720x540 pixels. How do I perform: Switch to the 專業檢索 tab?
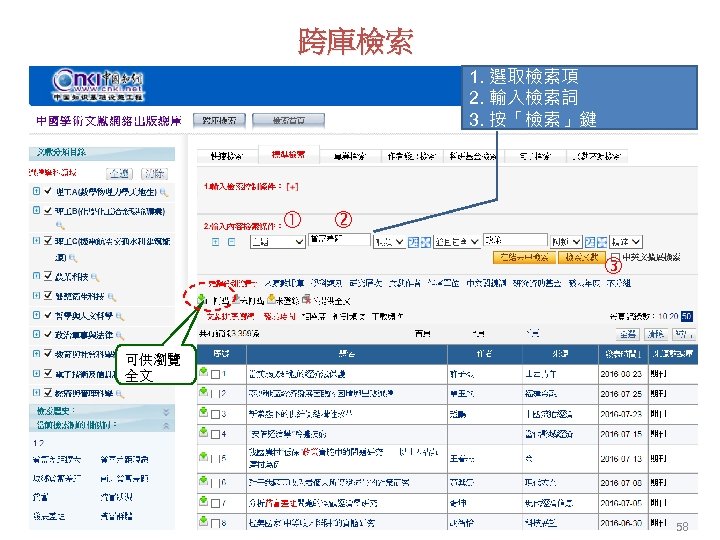coord(350,156)
